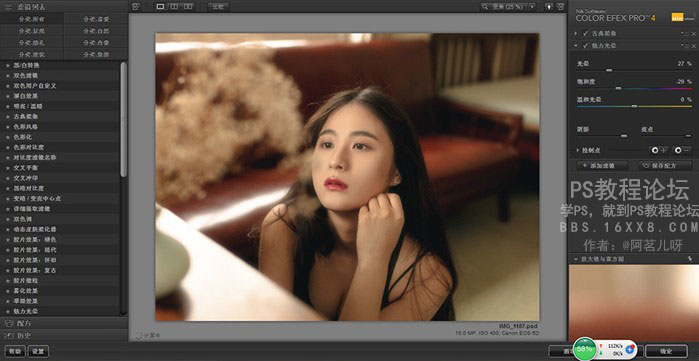Select the 分类.肖像 portrait category tab

click(x=96, y=43)
